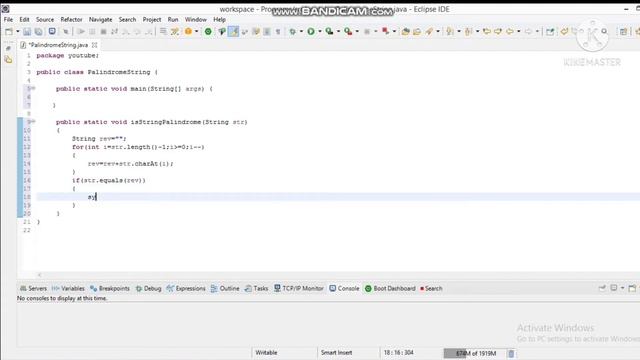The image size is (640, 360).
Task: Click the Next Annotation icon
Action: pyautogui.click(x=450, y=31)
